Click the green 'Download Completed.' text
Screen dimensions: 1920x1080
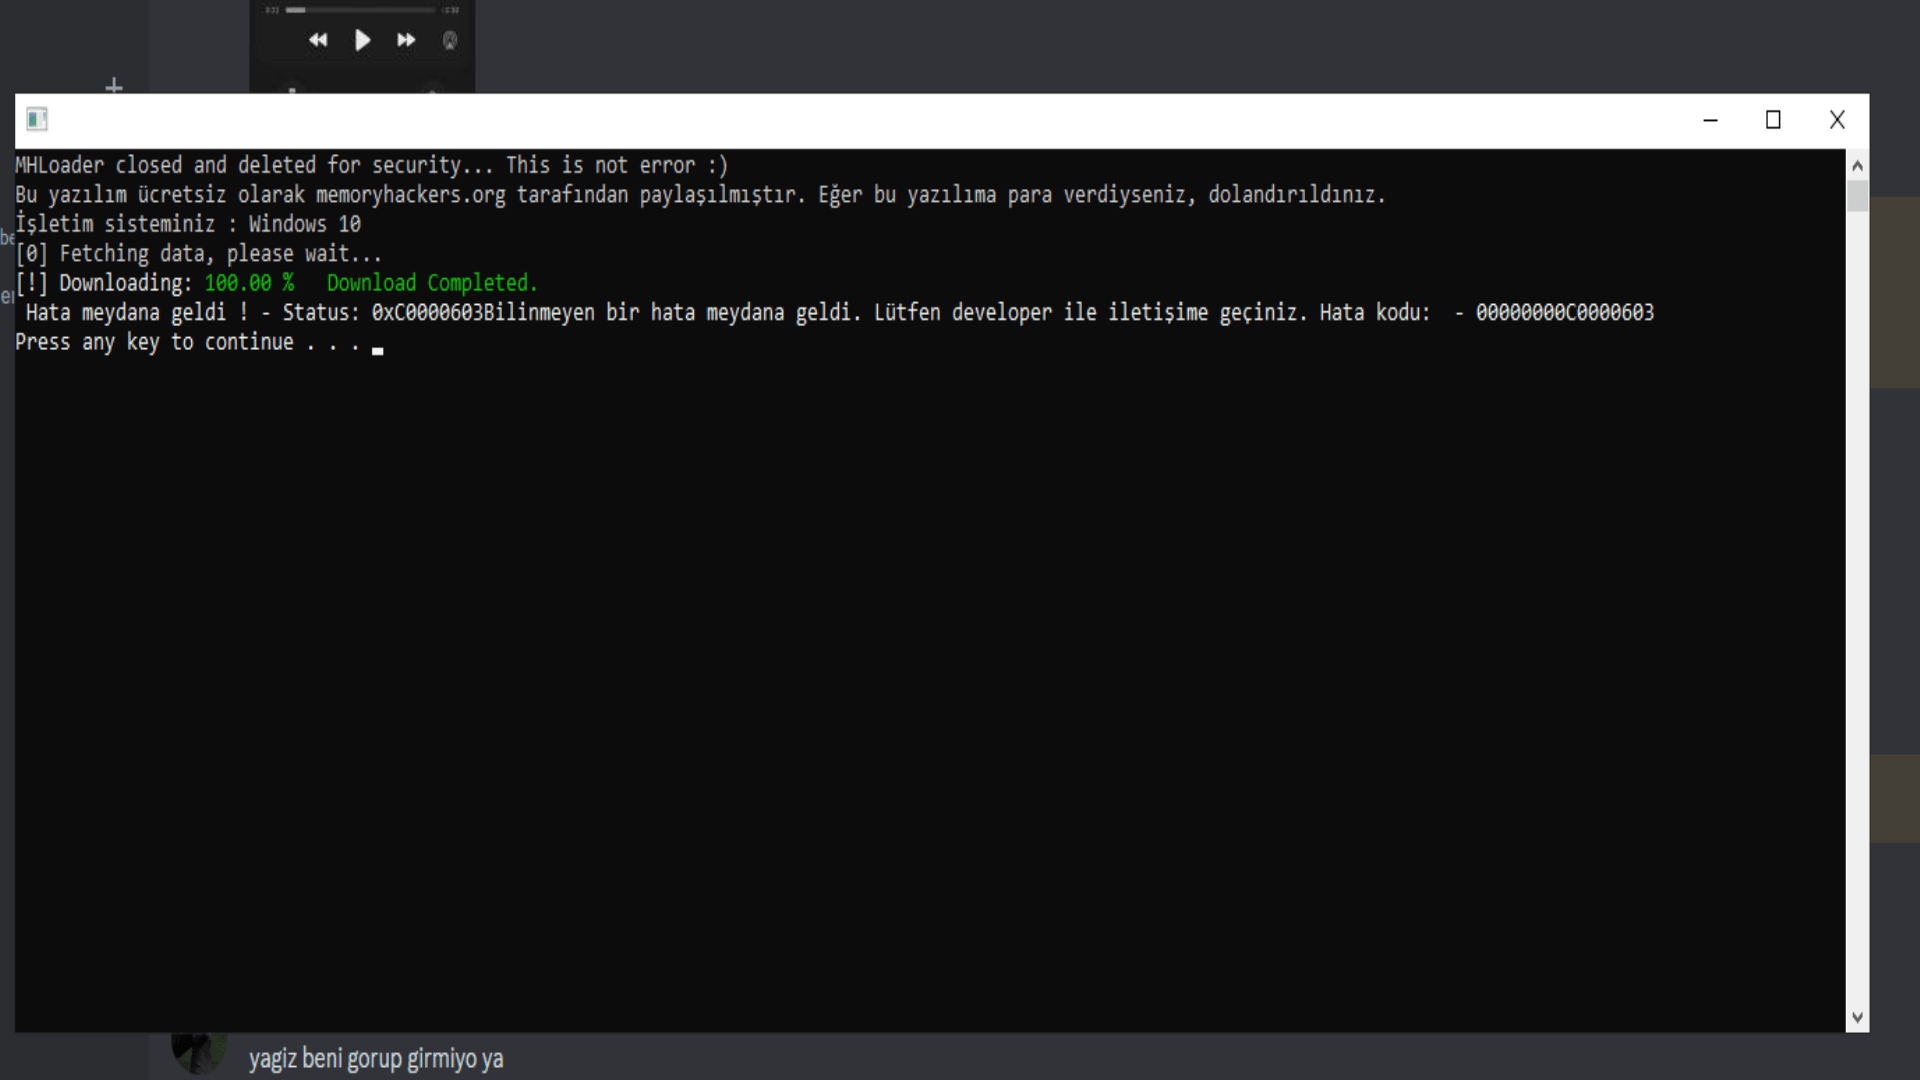point(432,283)
